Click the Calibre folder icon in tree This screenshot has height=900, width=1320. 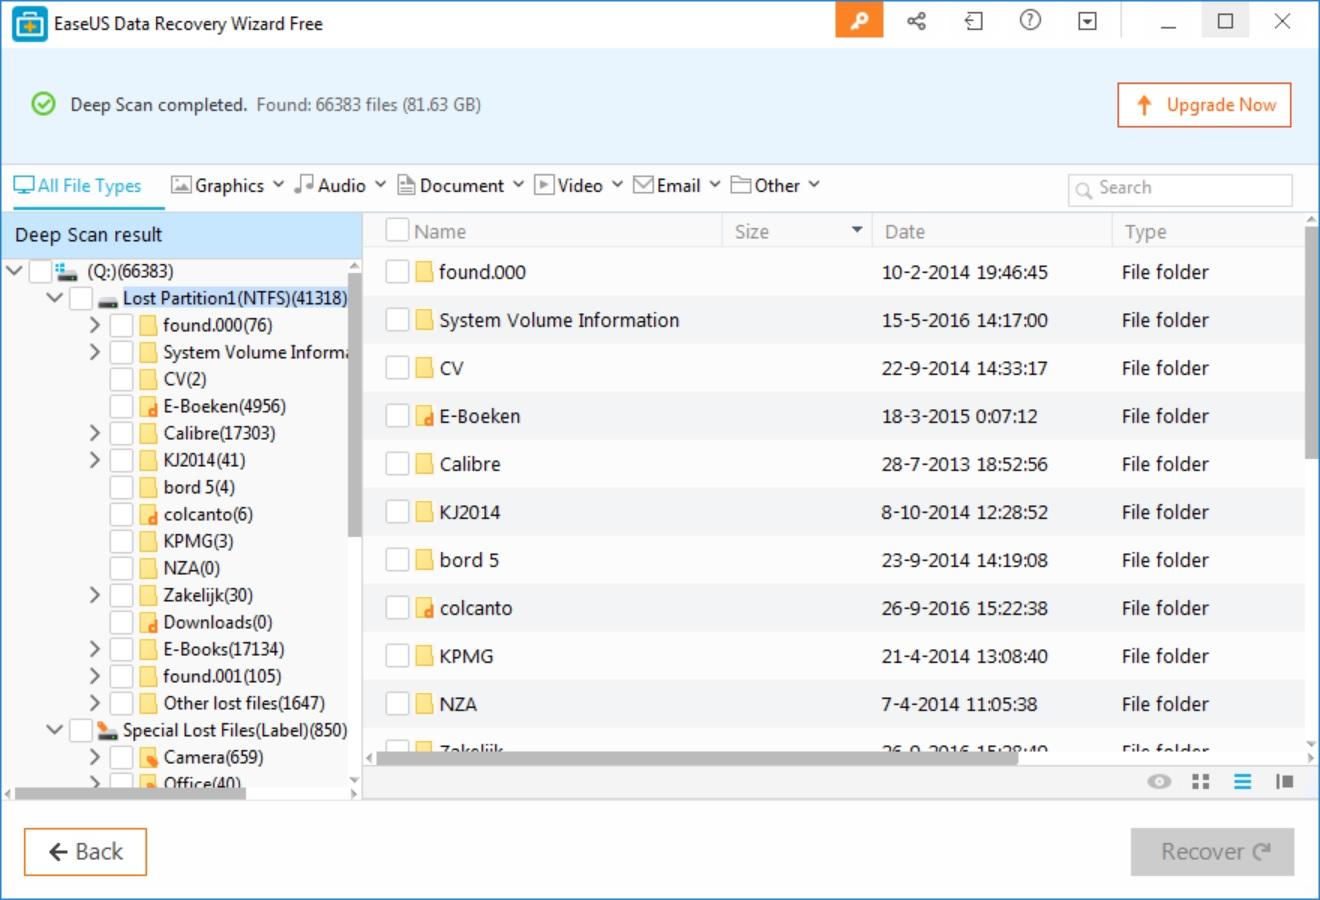(x=148, y=433)
